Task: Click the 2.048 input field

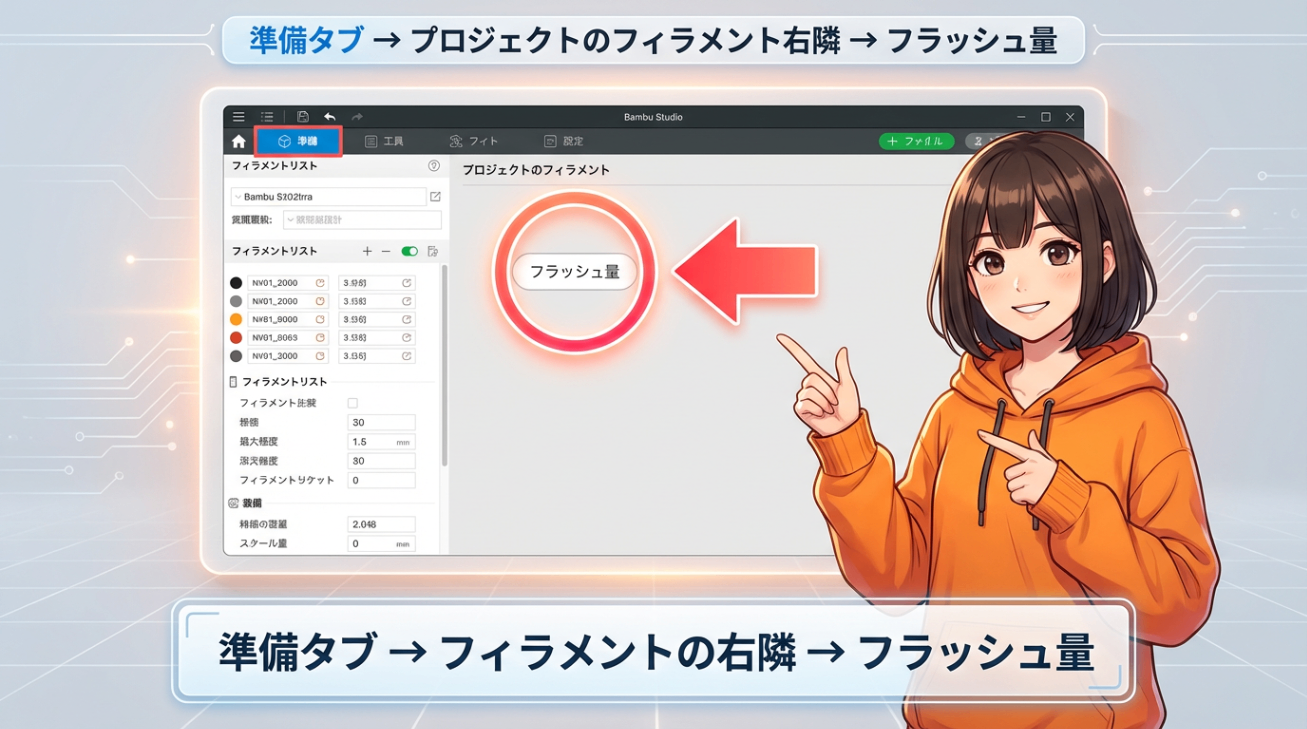Action: point(381,524)
